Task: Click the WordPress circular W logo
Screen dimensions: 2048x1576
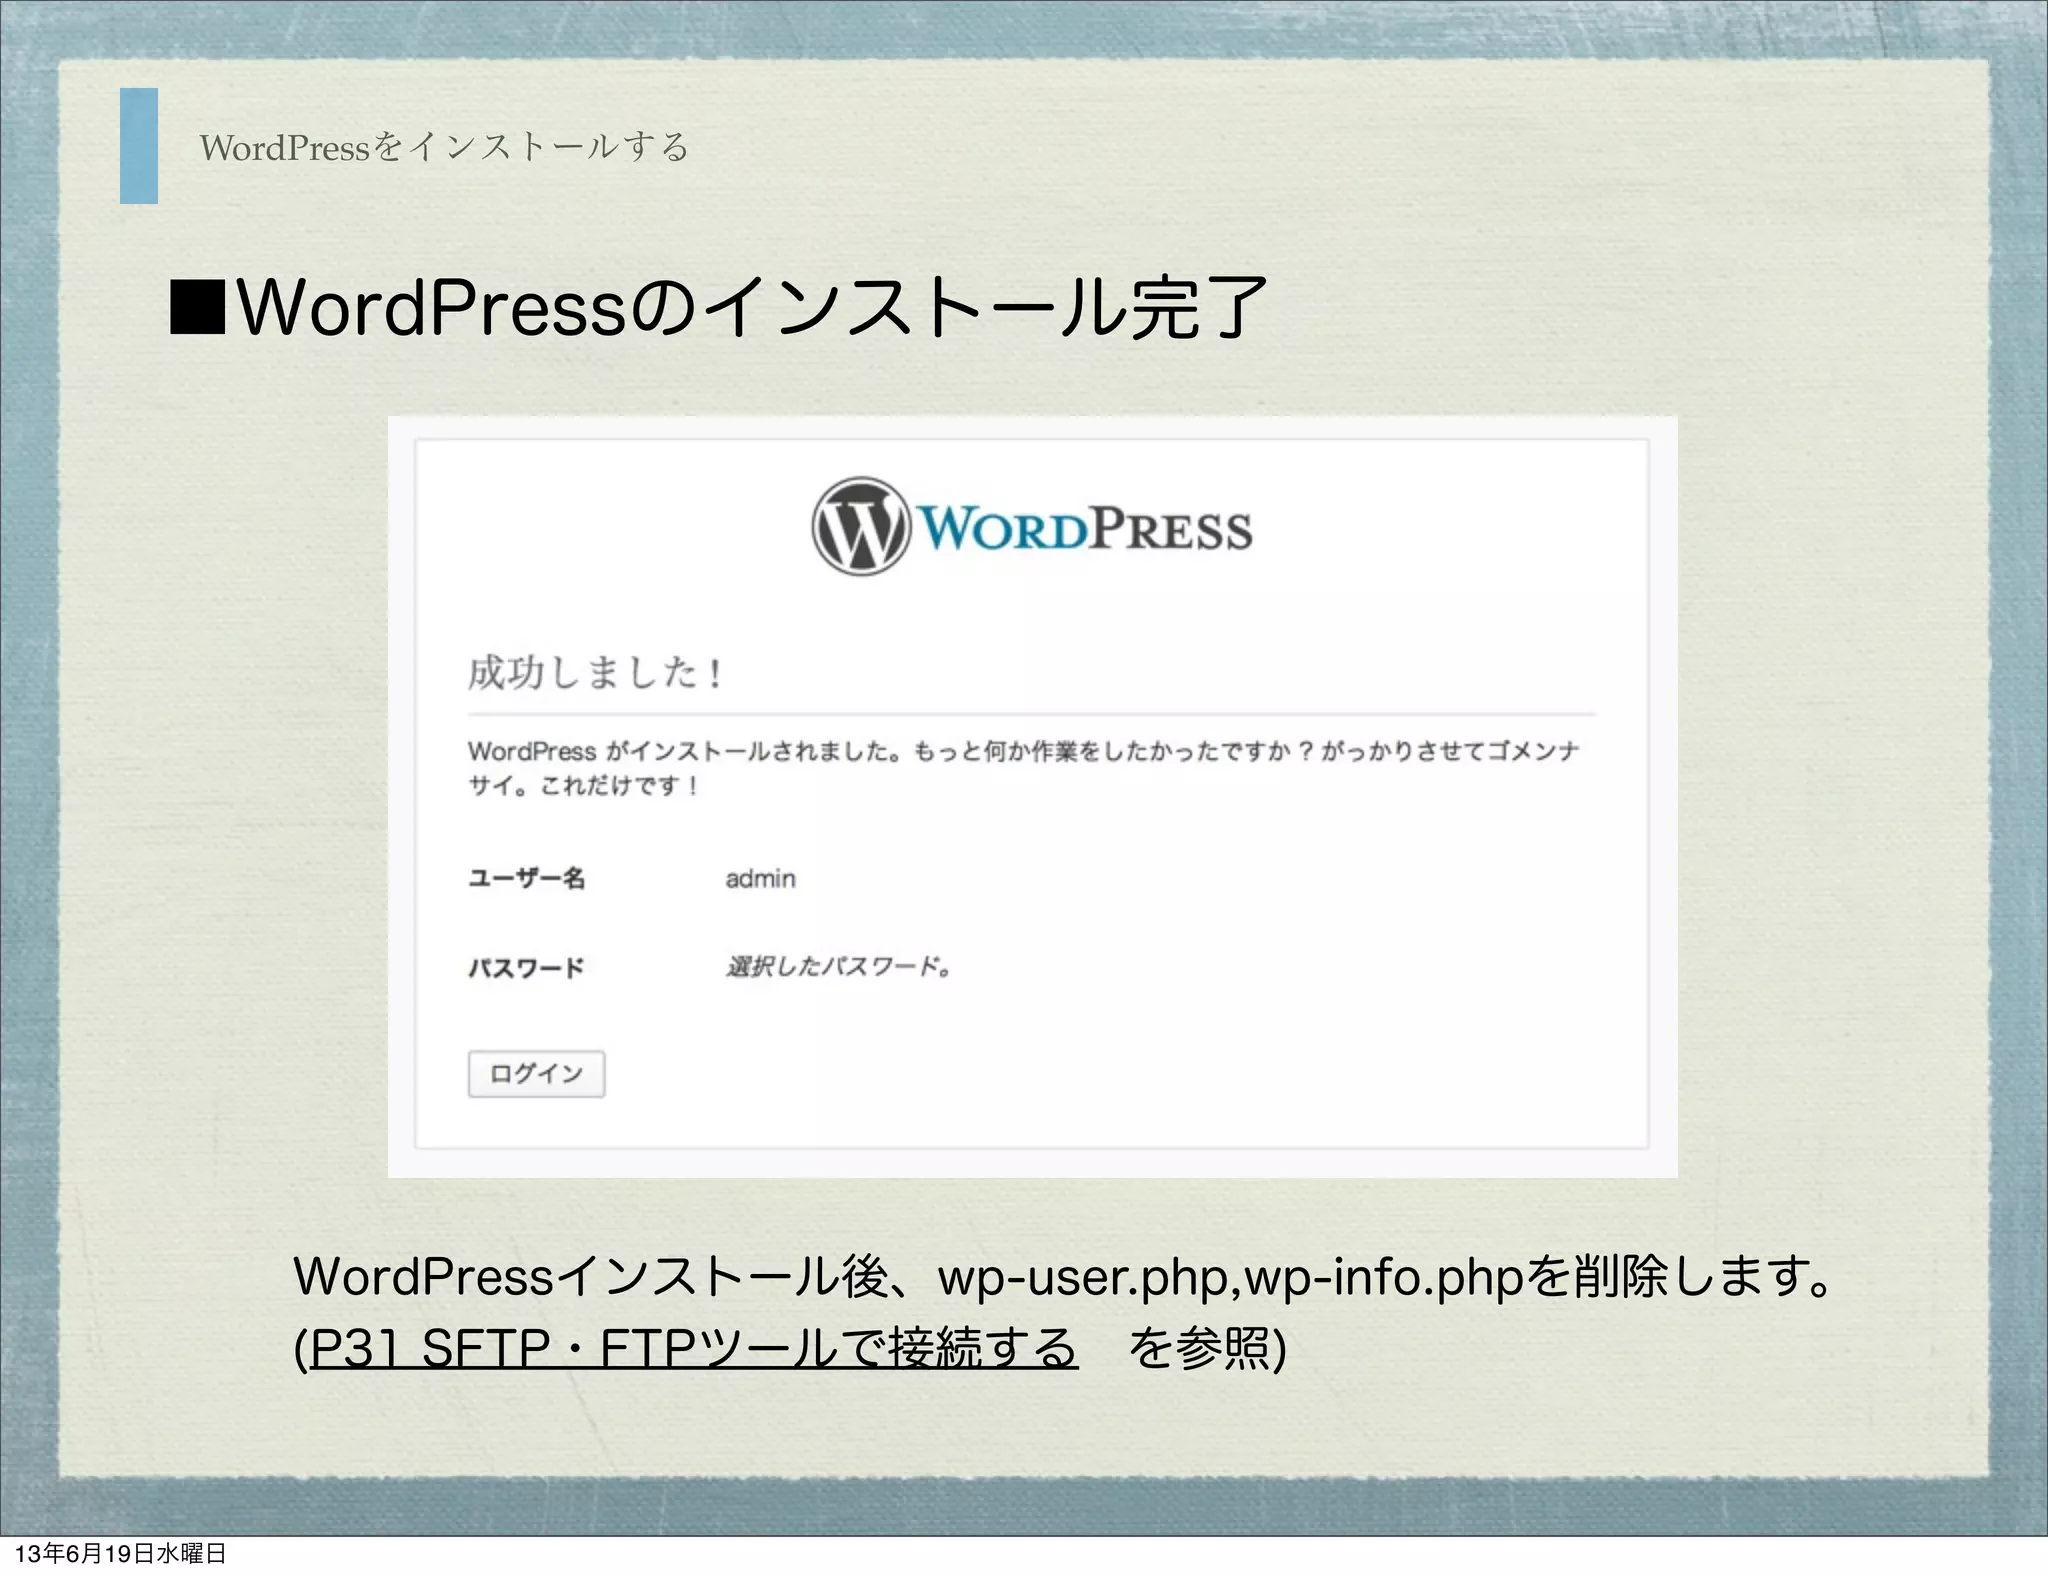Action: coord(861,526)
